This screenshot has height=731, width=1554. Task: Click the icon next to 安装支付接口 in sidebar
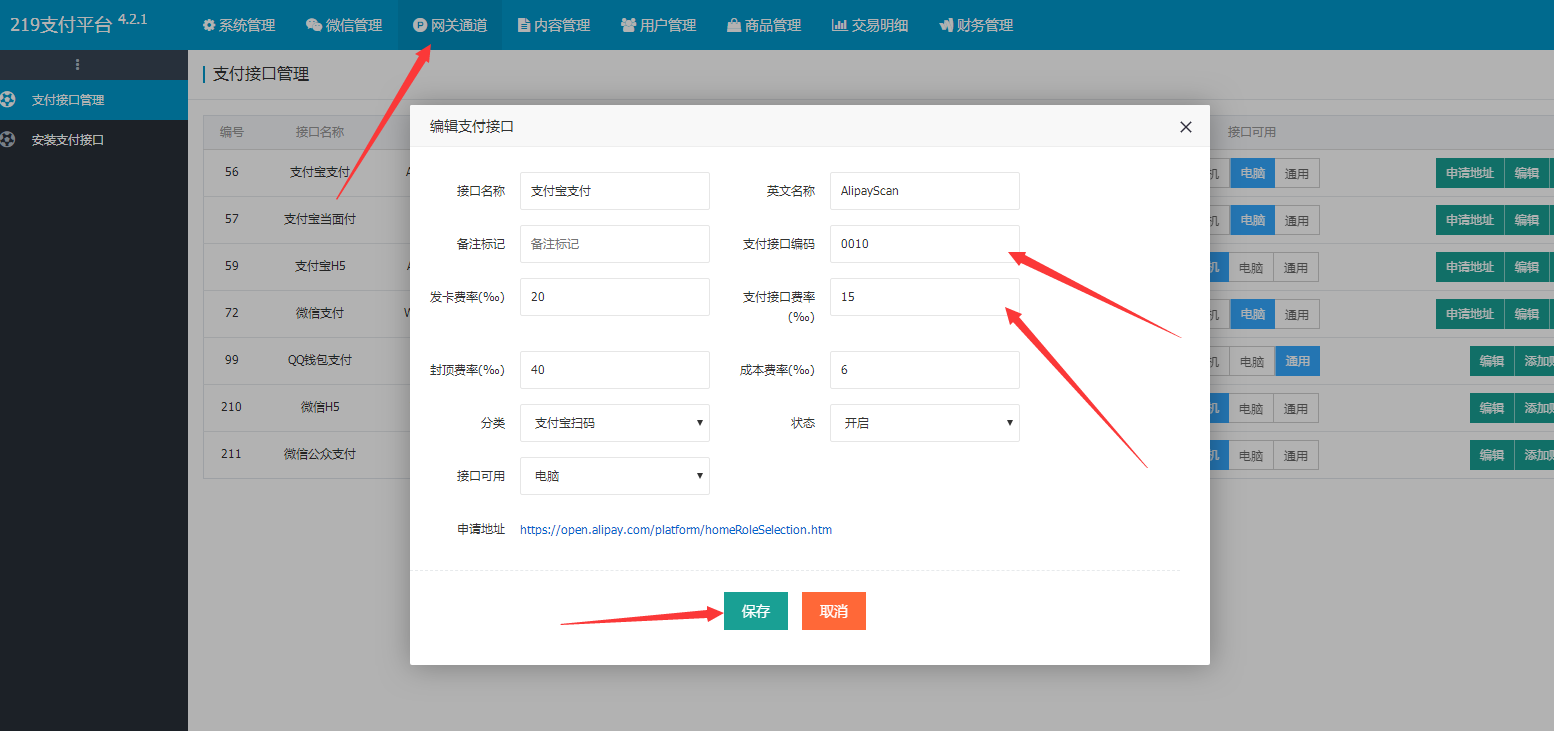pos(9,139)
